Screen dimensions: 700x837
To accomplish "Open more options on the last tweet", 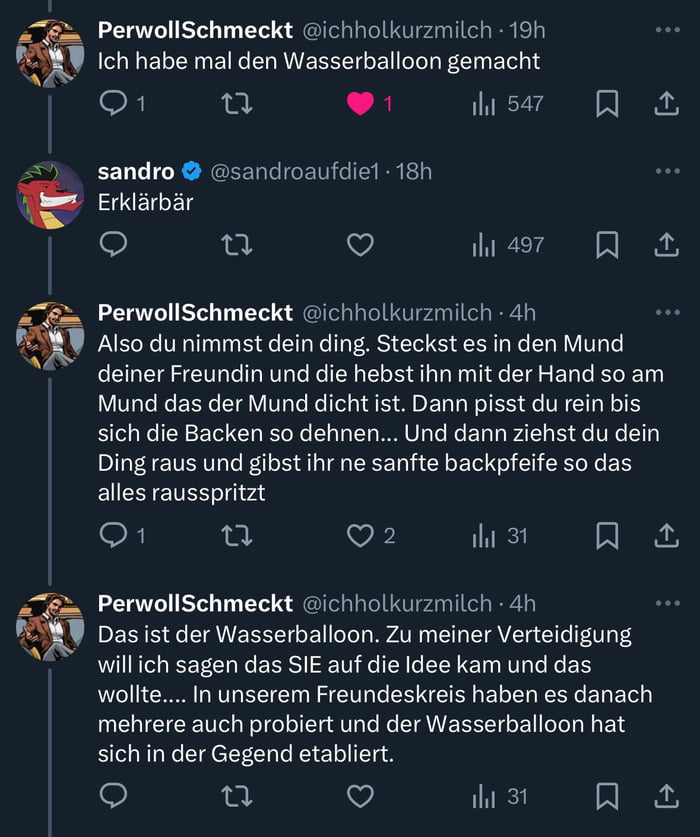I will coord(667,603).
